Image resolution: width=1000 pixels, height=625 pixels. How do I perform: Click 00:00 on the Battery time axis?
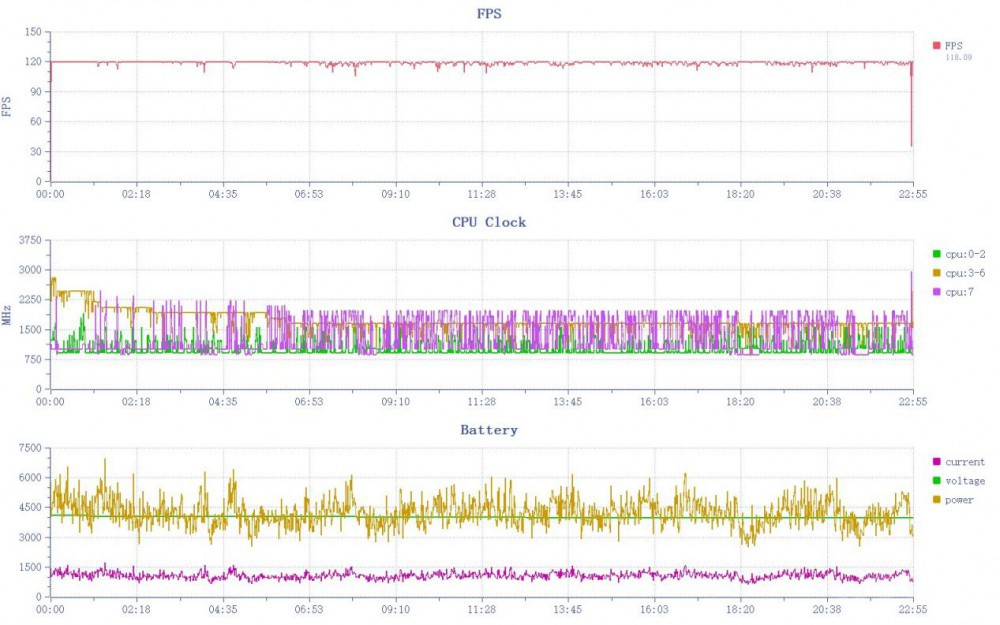(x=50, y=610)
